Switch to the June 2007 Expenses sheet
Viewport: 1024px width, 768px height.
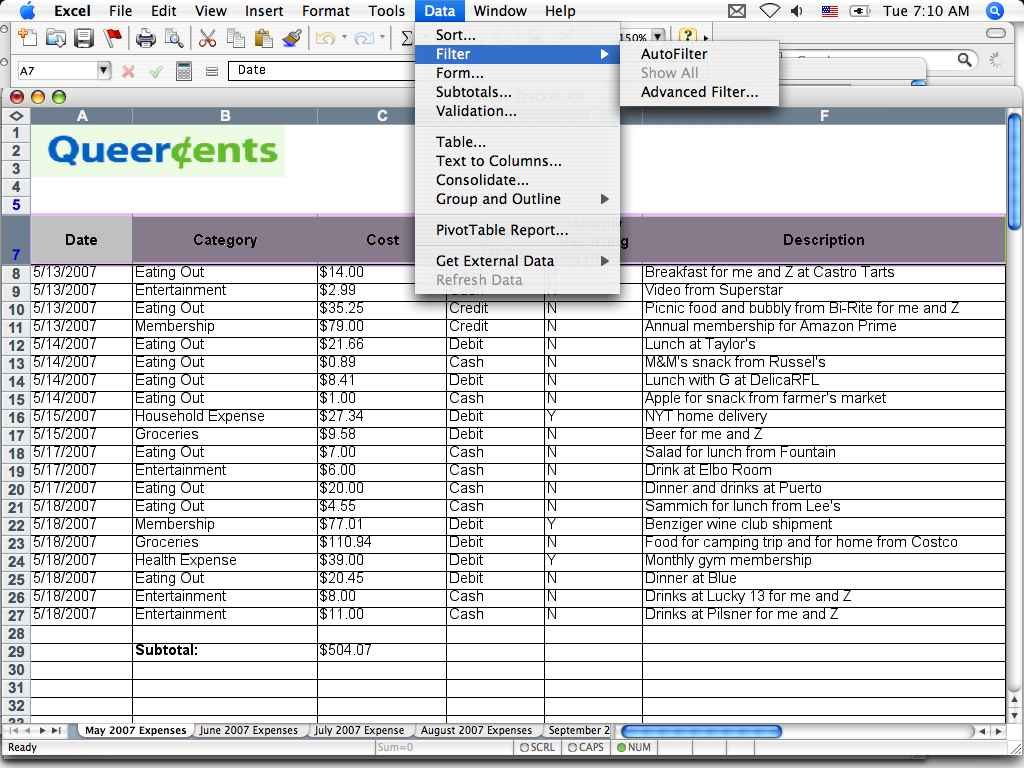[250, 730]
